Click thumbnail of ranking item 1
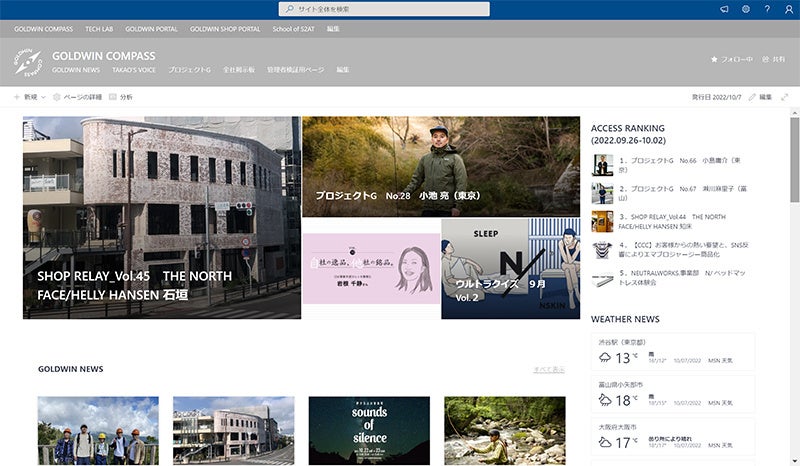The width and height of the screenshot is (800, 466). (602, 165)
